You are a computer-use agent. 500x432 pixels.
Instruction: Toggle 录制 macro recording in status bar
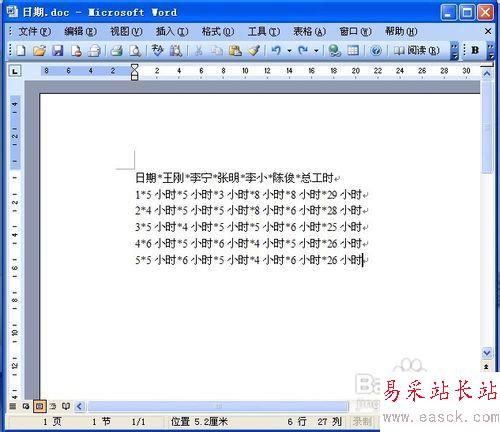[362, 422]
